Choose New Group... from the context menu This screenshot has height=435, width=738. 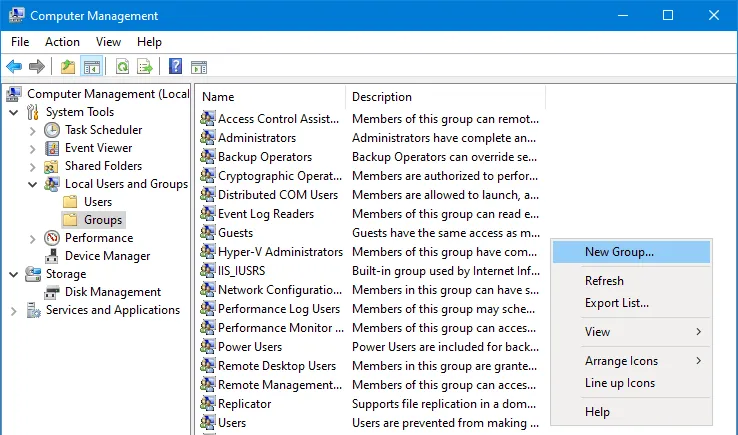[619, 252]
